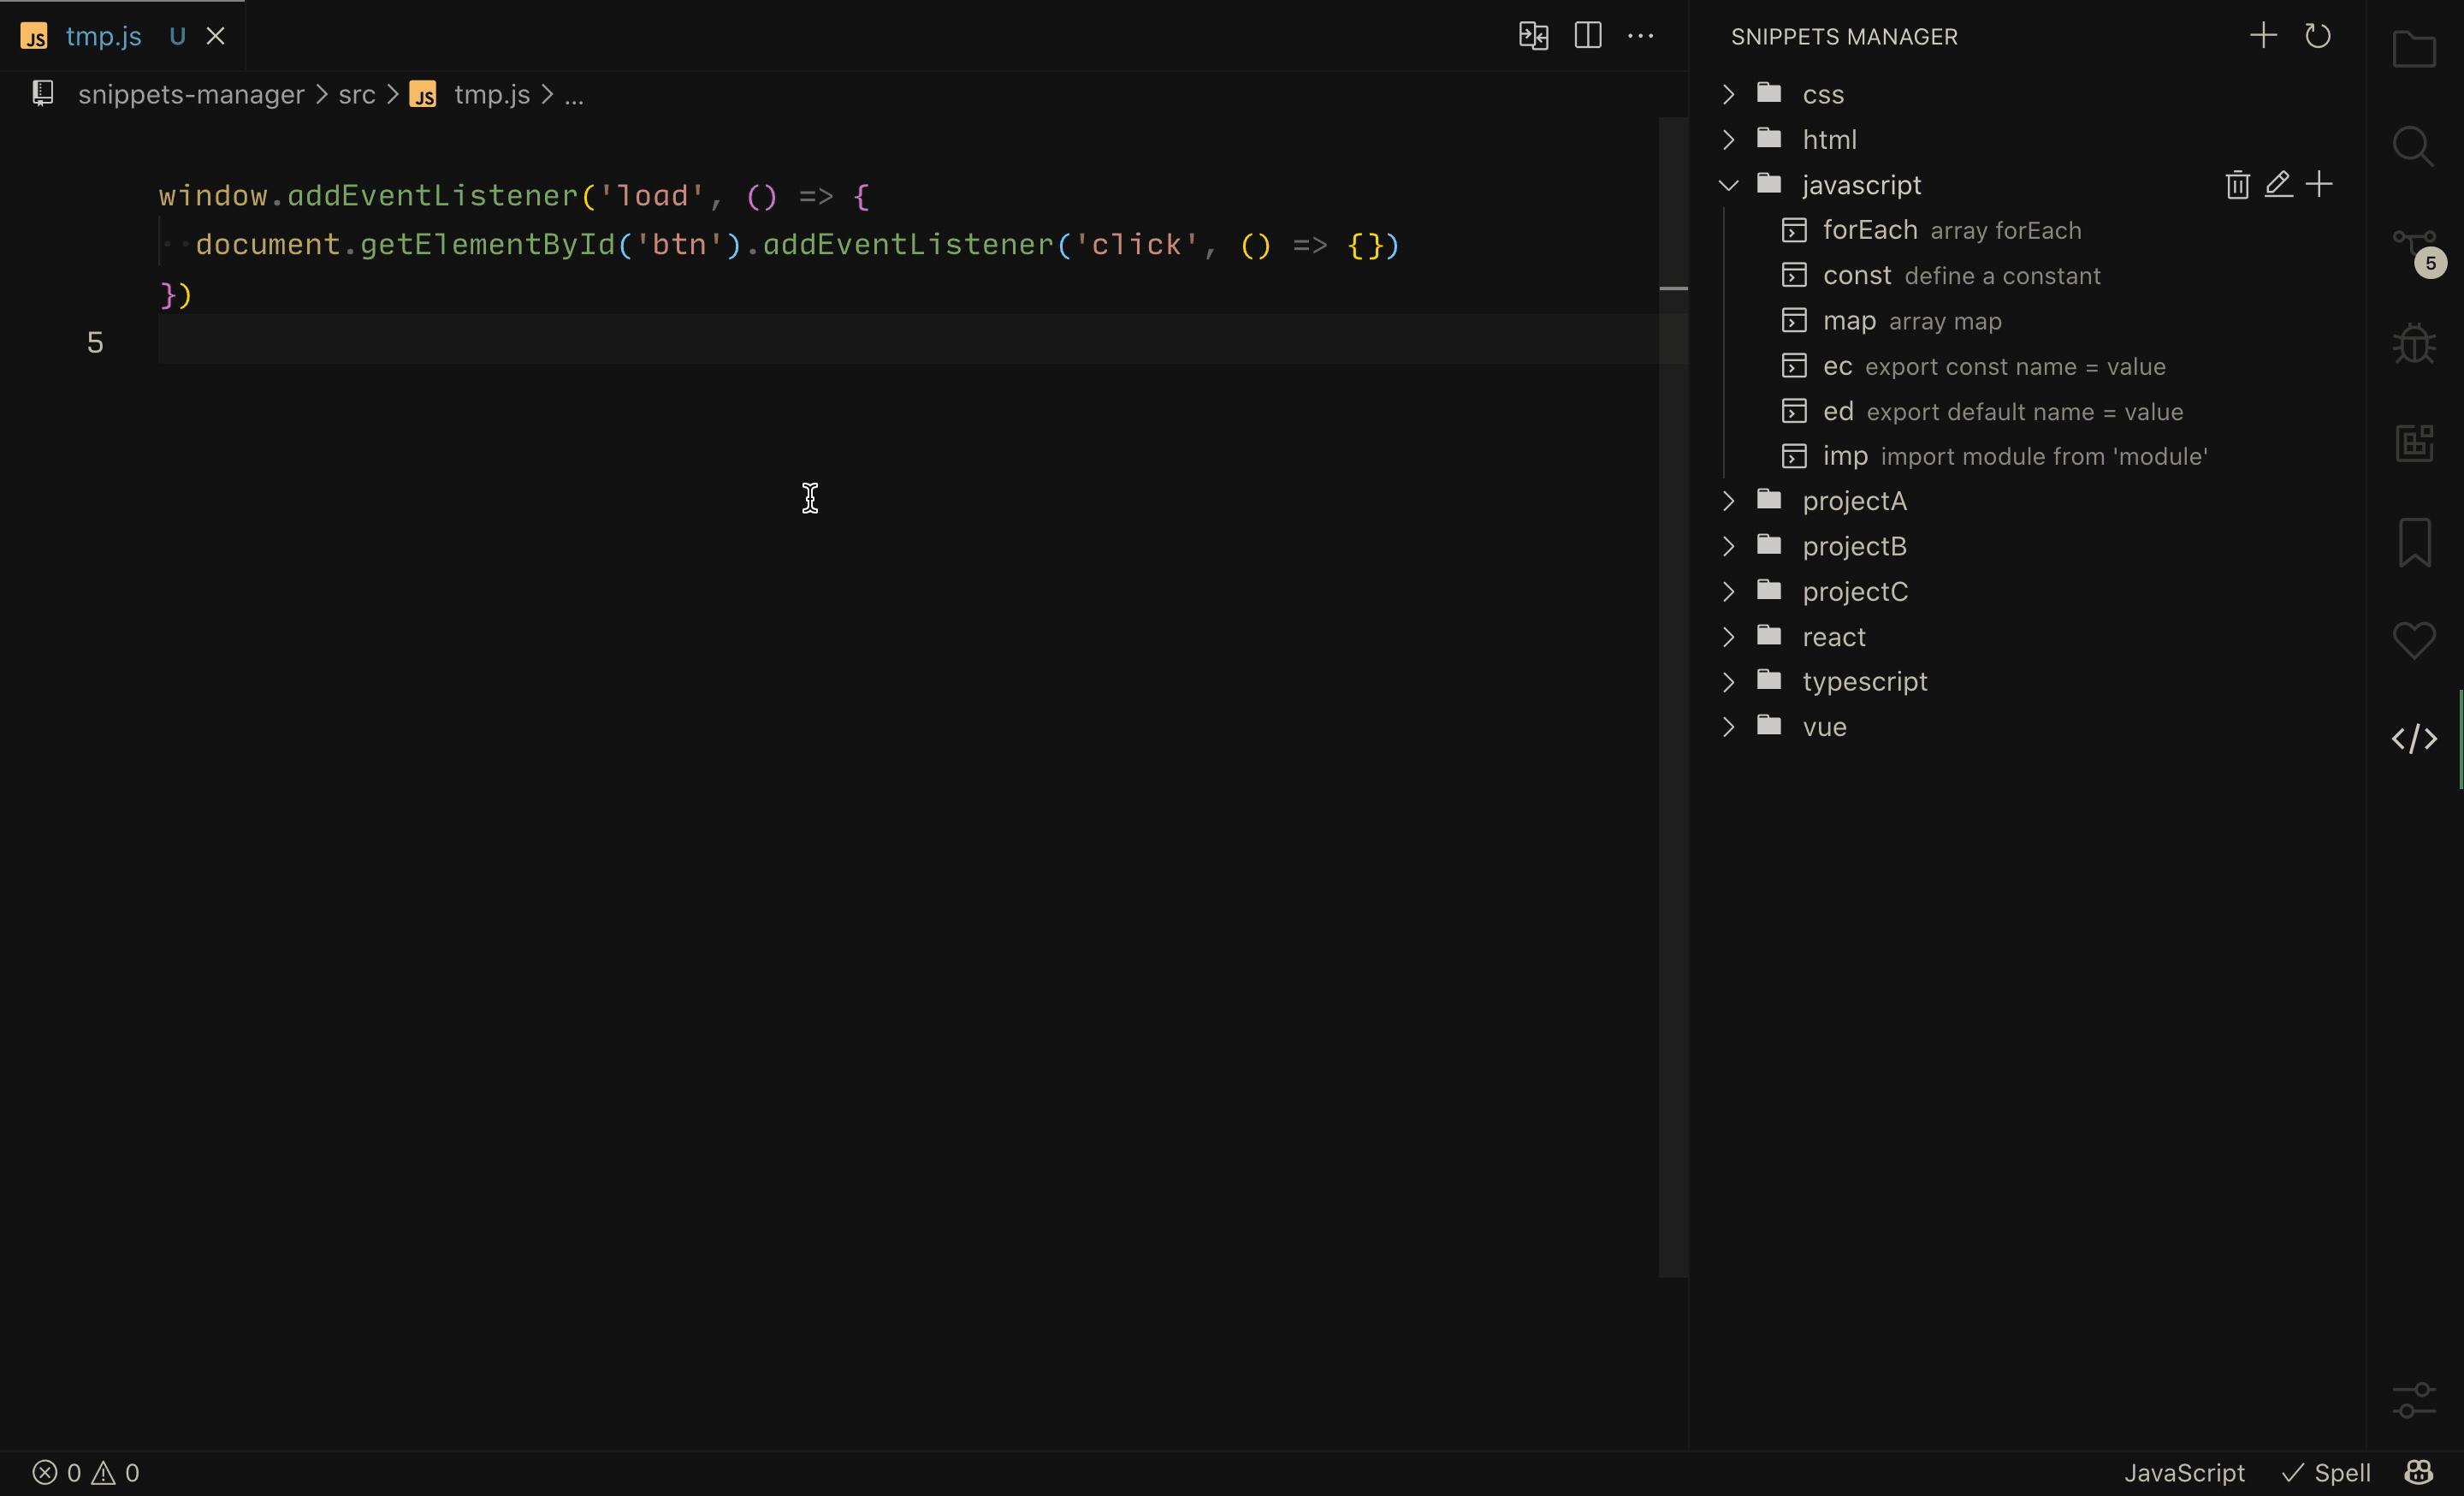
Task: Toggle Spell checker in status bar
Action: click(x=2326, y=1472)
